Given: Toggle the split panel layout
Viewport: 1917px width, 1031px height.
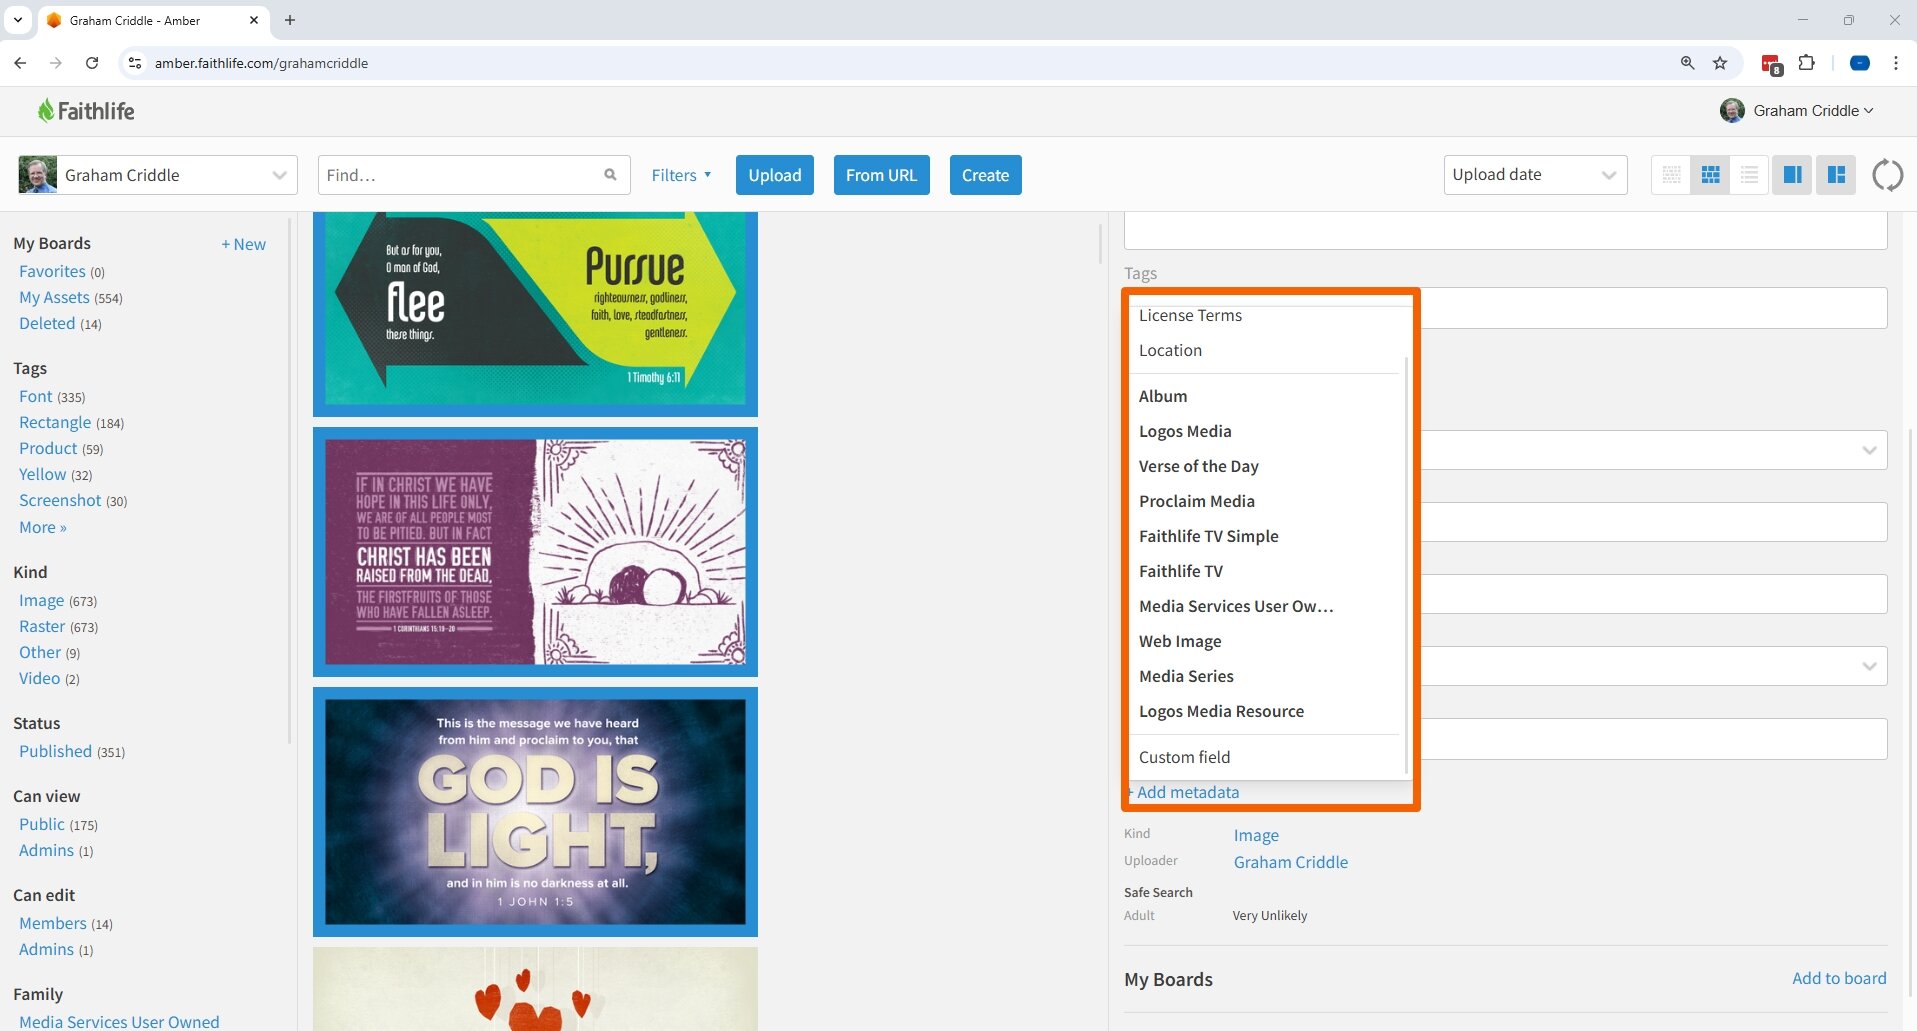Looking at the screenshot, I should click(1836, 175).
